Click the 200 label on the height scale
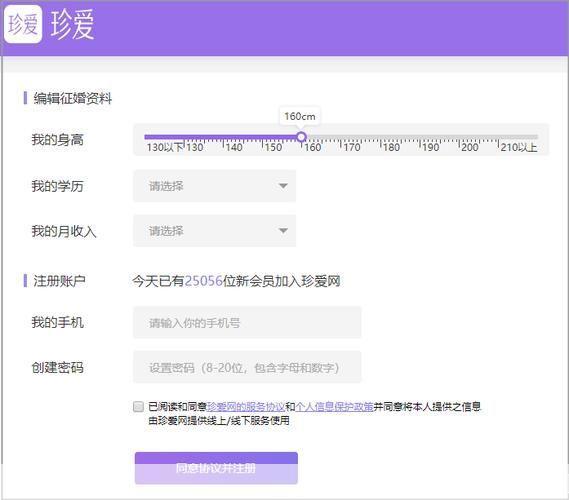 [470, 147]
